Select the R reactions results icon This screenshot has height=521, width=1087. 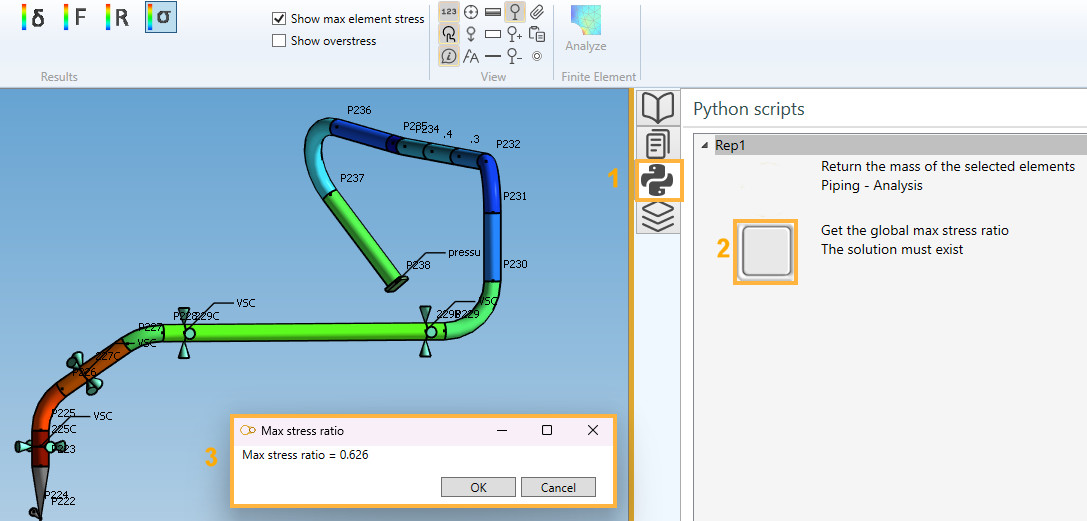pos(117,17)
